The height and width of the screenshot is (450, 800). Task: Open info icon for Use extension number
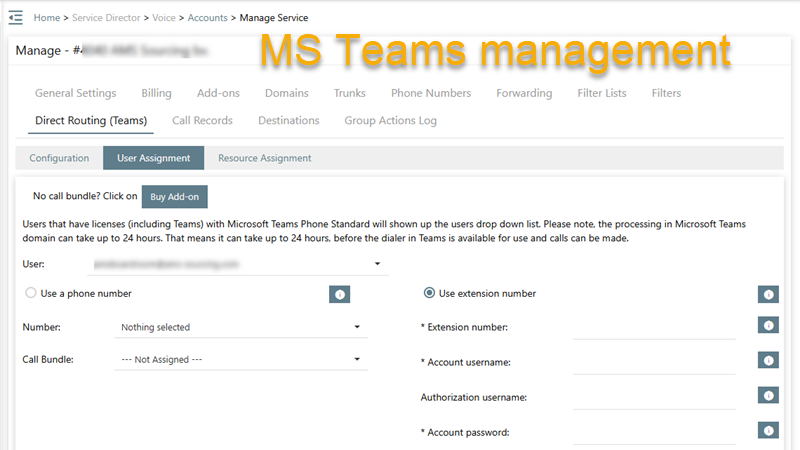768,294
